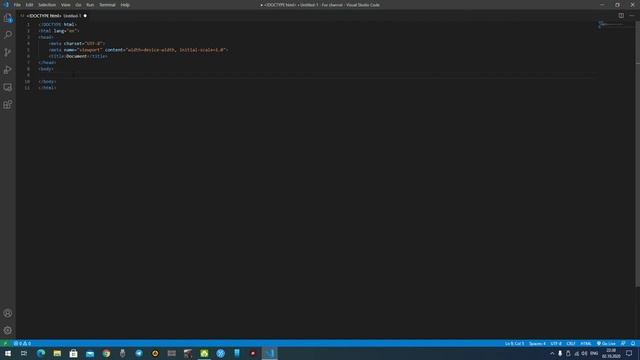Click the volume icon in system tray

(584, 353)
